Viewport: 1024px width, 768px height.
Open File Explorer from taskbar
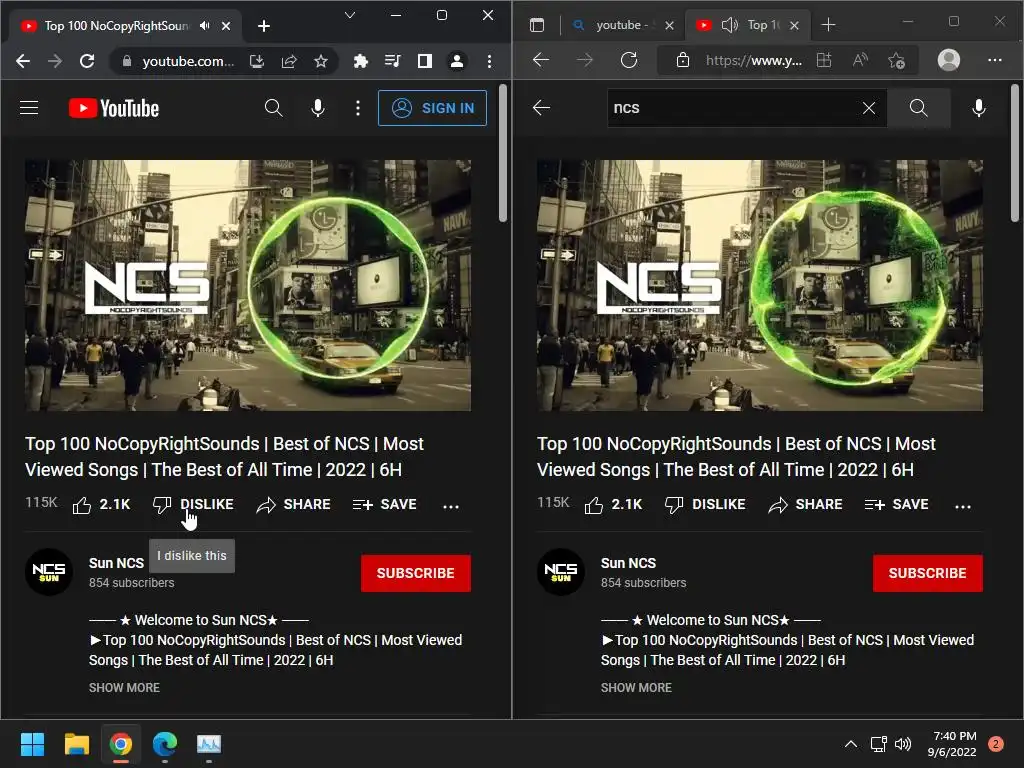76,744
